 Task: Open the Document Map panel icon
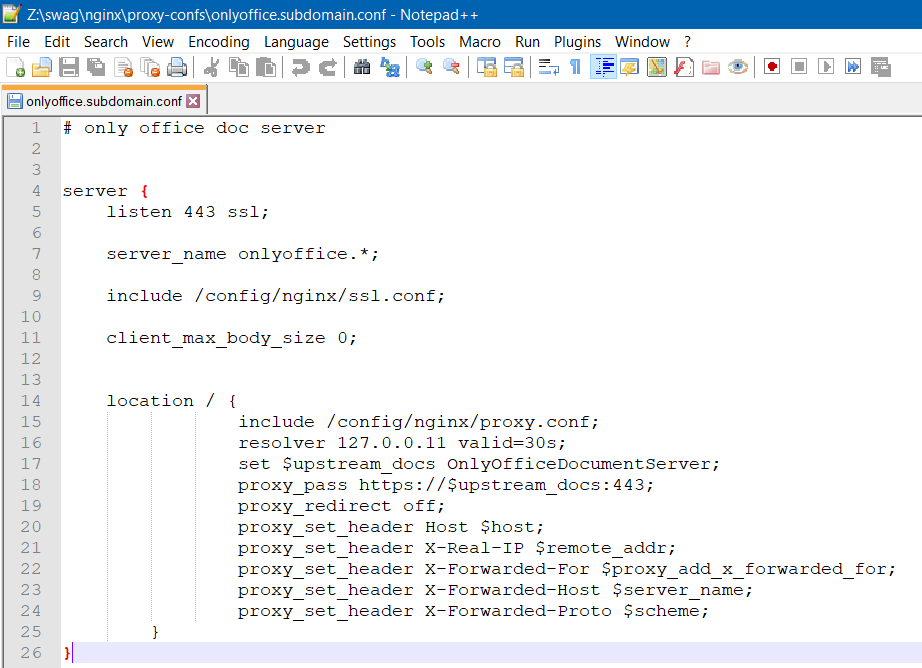[x=656, y=67]
